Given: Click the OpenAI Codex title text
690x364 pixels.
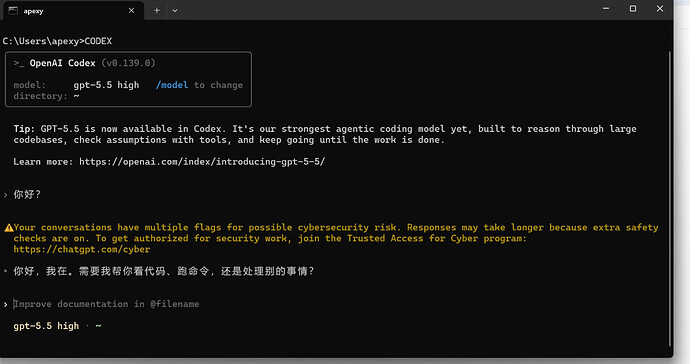Looking at the screenshot, I should pyautogui.click(x=62, y=63).
